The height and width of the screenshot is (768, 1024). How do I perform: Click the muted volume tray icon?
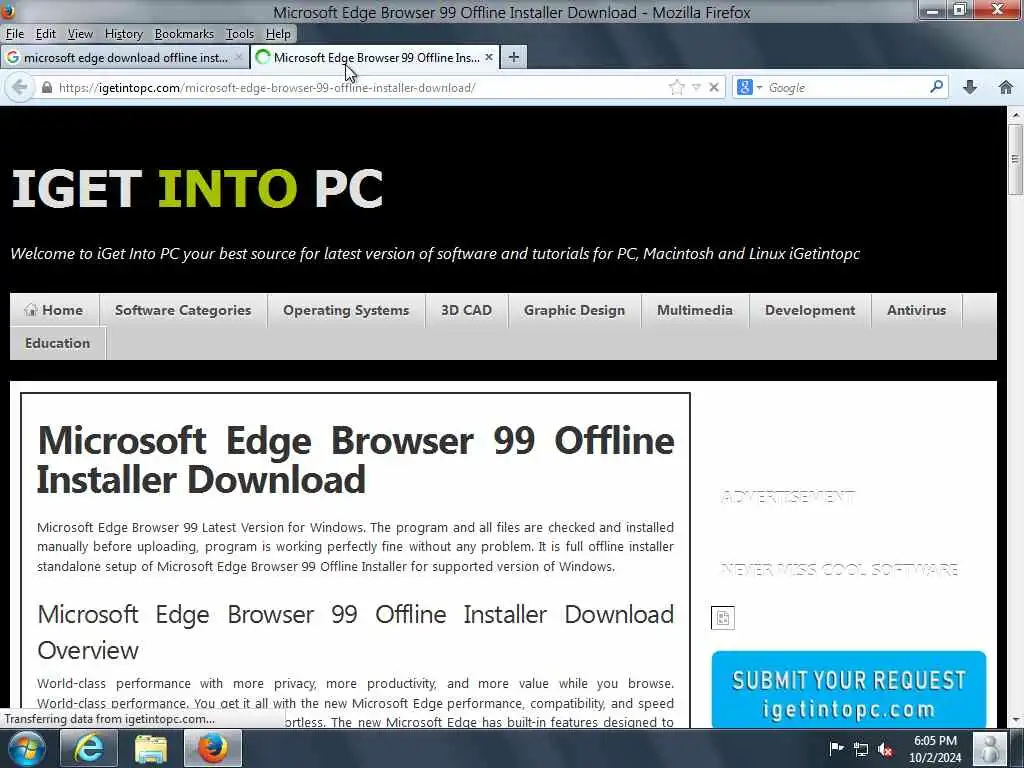pos(886,749)
